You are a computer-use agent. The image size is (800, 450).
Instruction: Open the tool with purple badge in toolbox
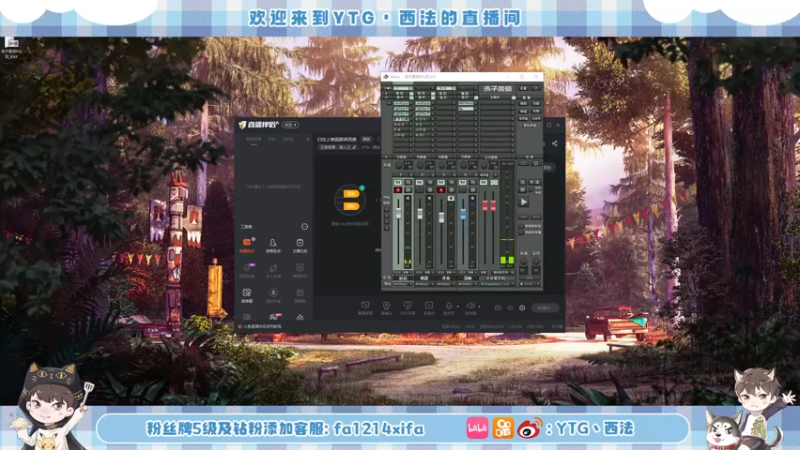247,270
